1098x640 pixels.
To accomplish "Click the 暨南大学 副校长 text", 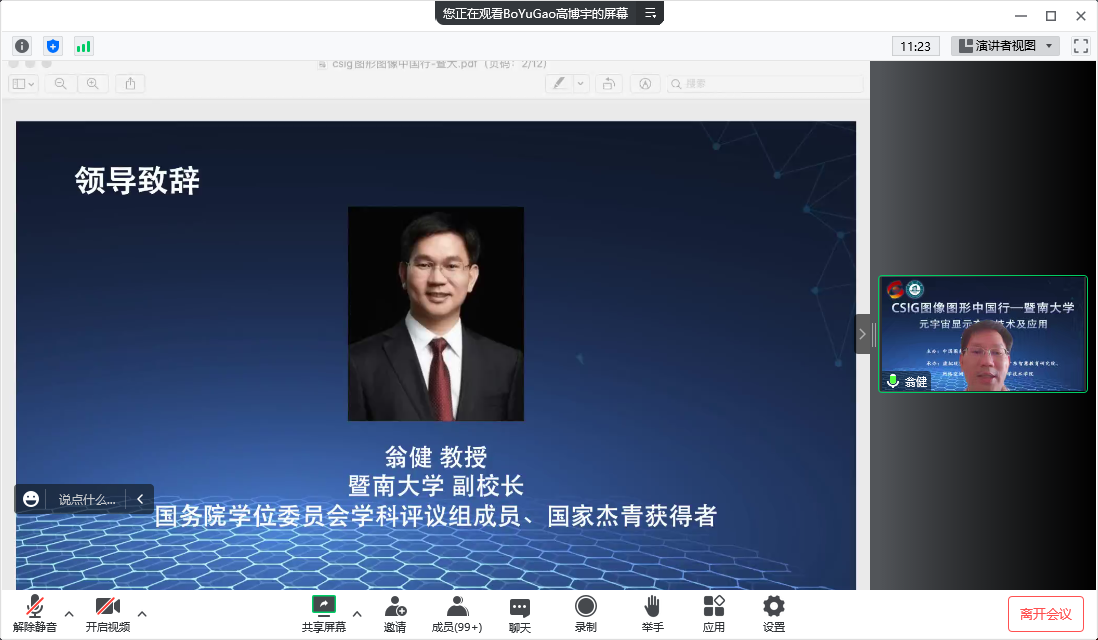I will [x=436, y=486].
